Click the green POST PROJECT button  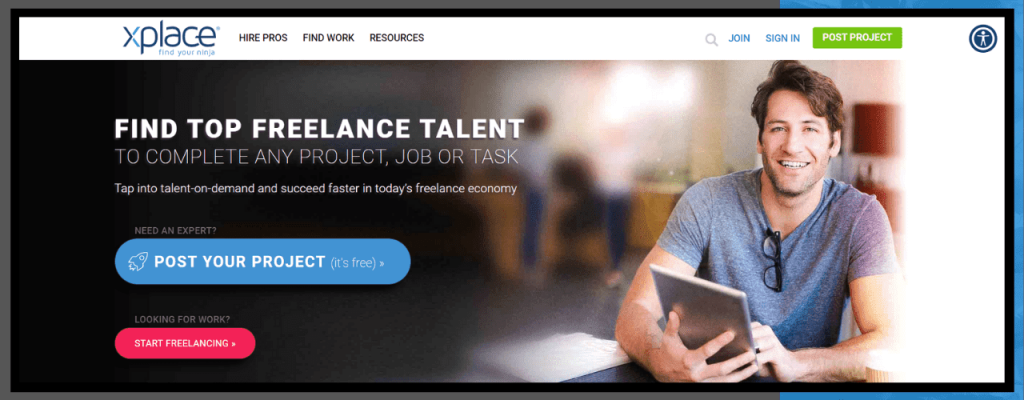pos(857,38)
